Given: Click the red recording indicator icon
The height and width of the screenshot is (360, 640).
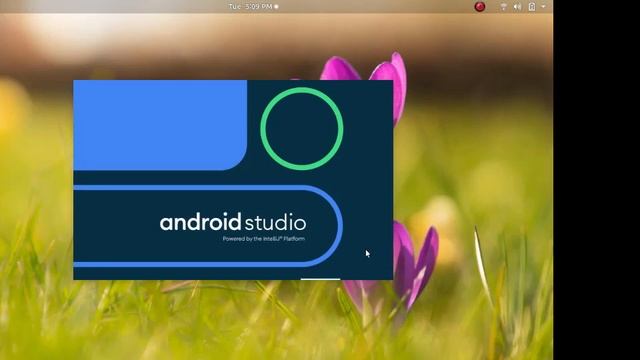Looking at the screenshot, I should [x=480, y=7].
